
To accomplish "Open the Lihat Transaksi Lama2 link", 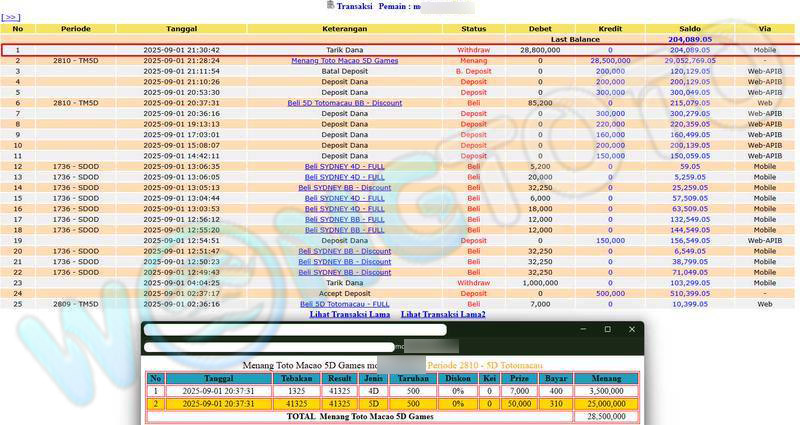I will [x=443, y=314].
